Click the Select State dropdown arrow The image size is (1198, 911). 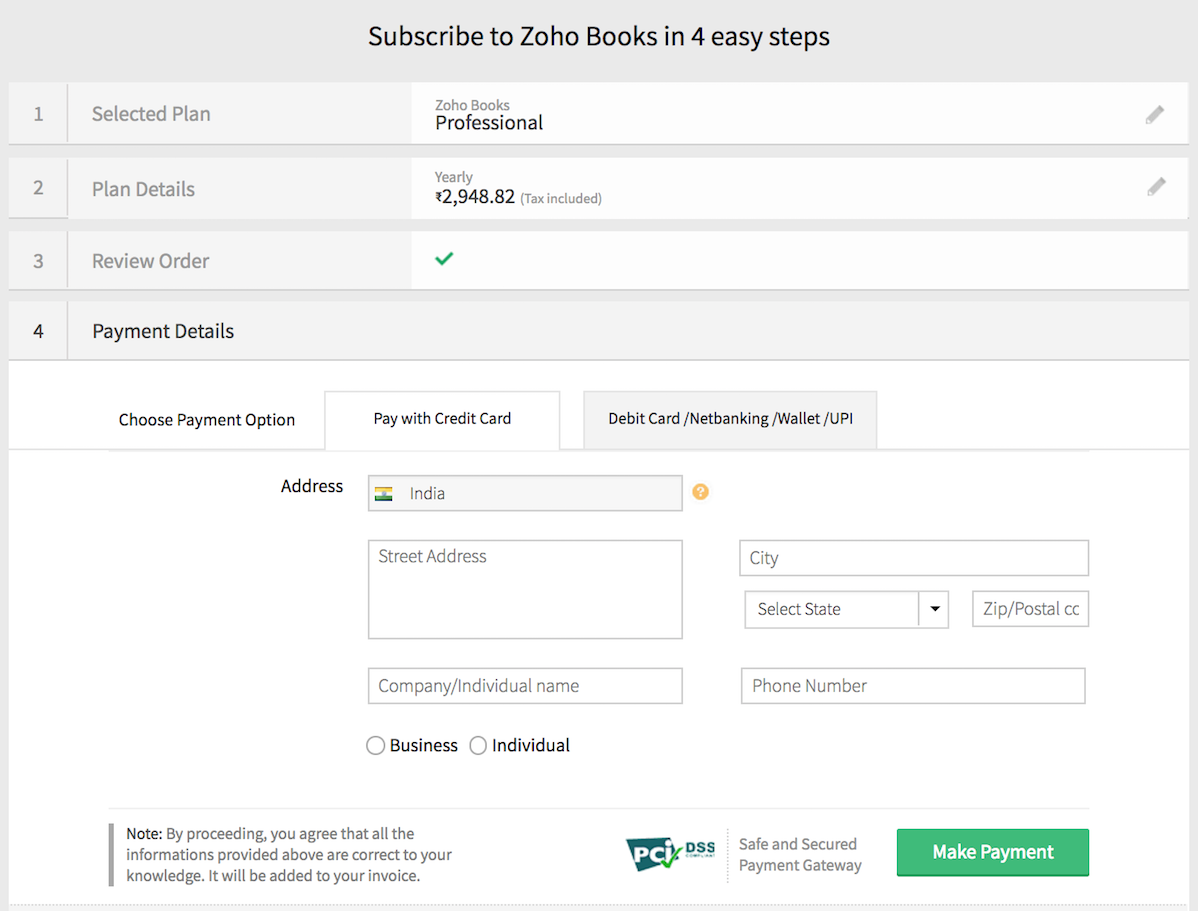click(x=934, y=609)
